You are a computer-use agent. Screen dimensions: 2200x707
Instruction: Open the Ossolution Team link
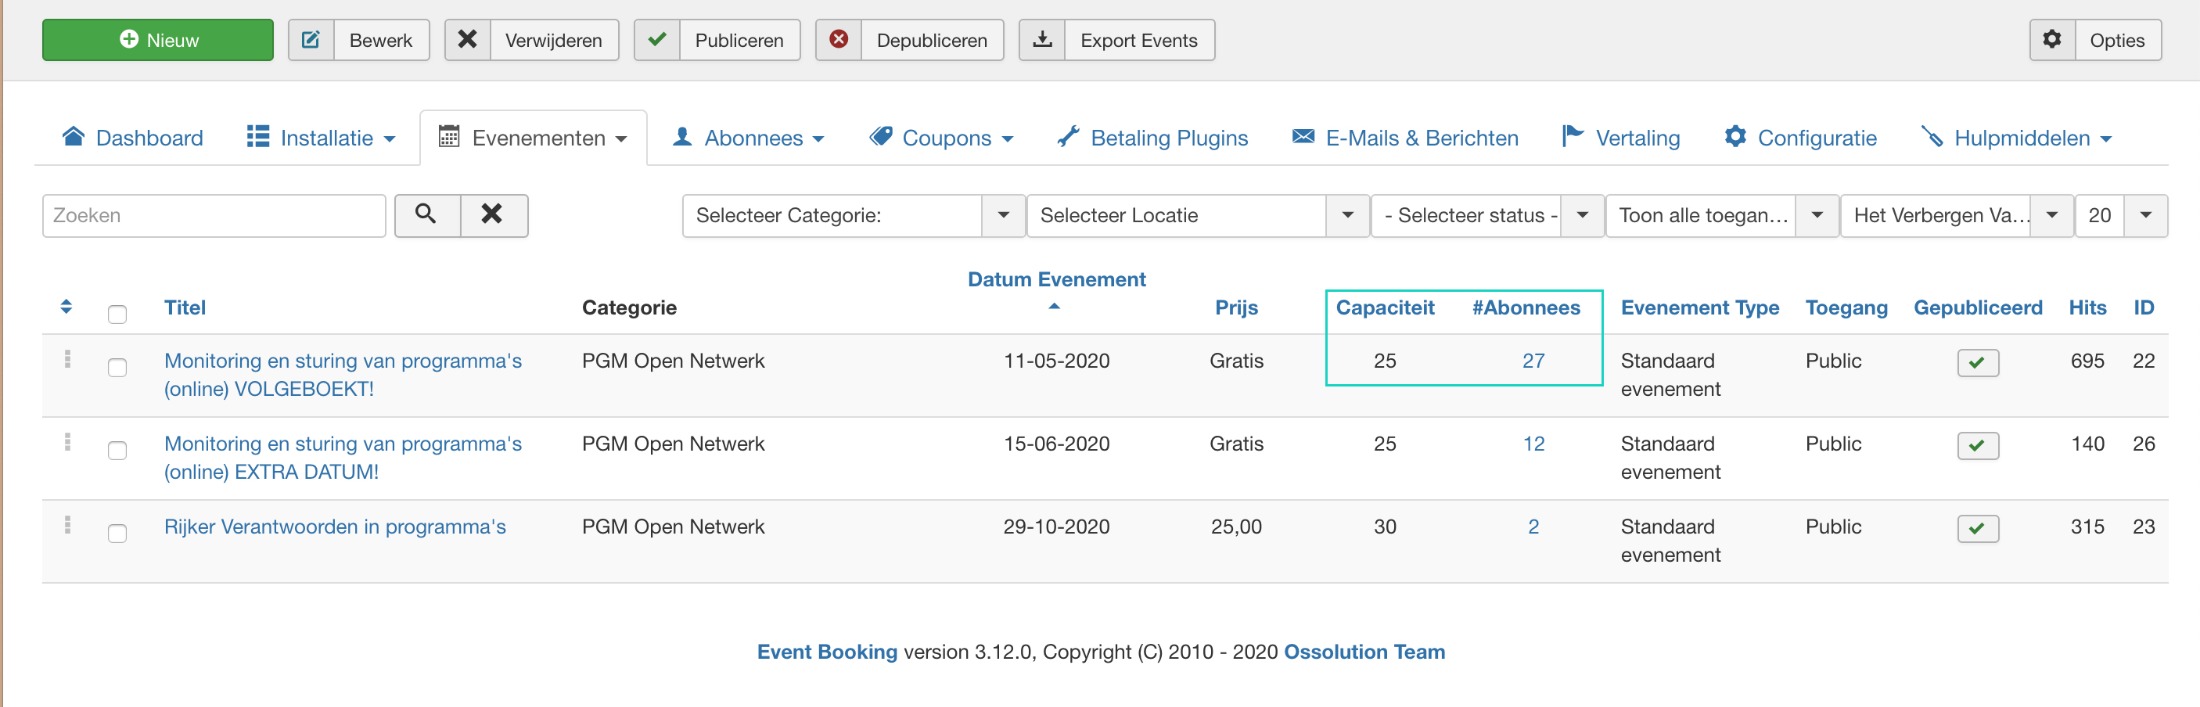click(x=1364, y=652)
